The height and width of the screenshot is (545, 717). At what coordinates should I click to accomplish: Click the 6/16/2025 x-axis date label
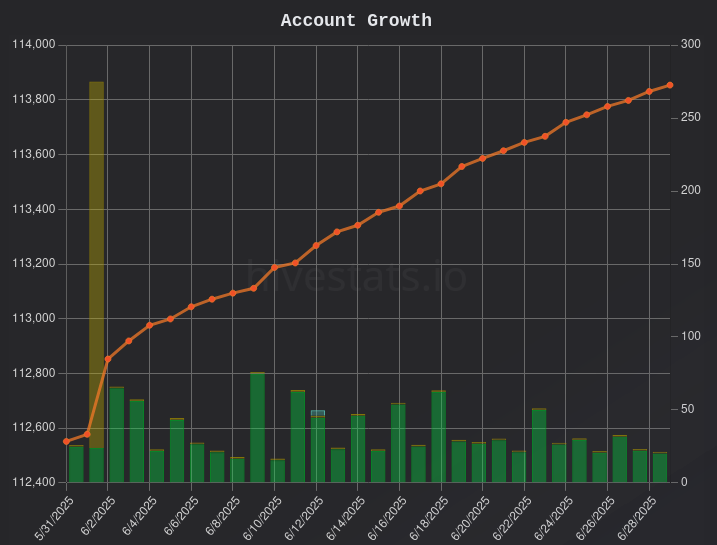point(388,518)
